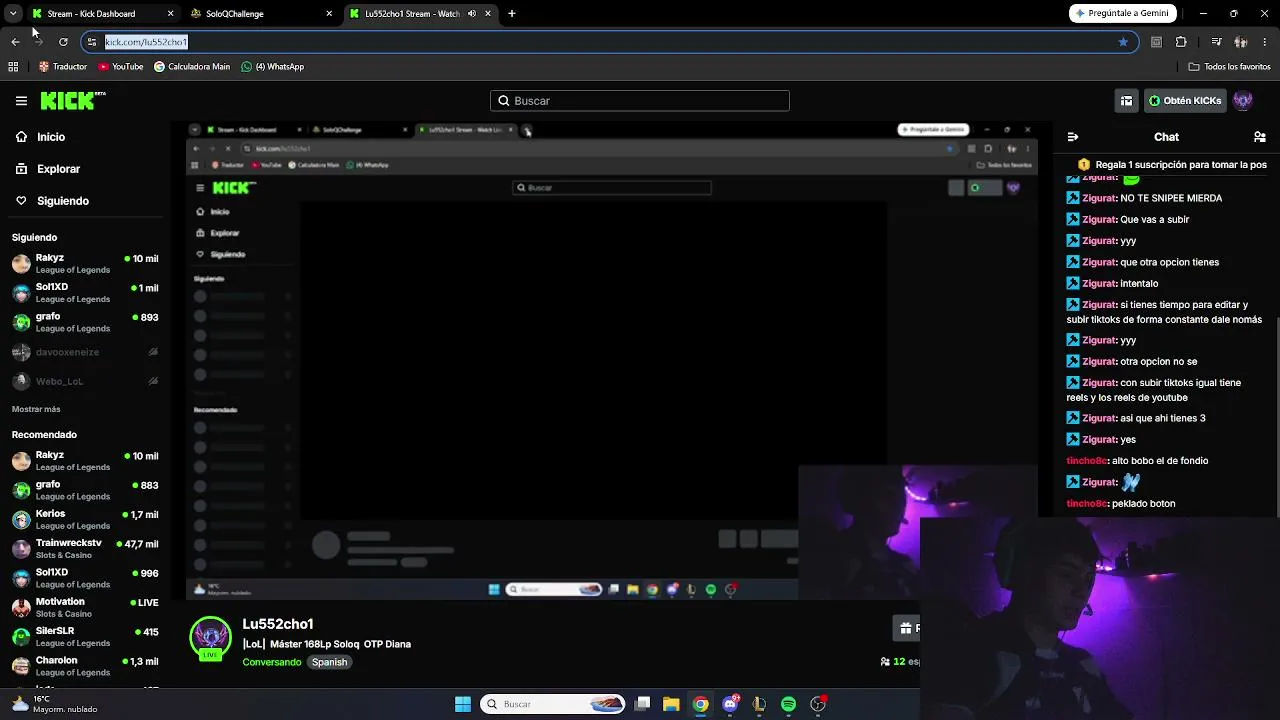Open the Calculadora Main bookmark

[191, 67]
